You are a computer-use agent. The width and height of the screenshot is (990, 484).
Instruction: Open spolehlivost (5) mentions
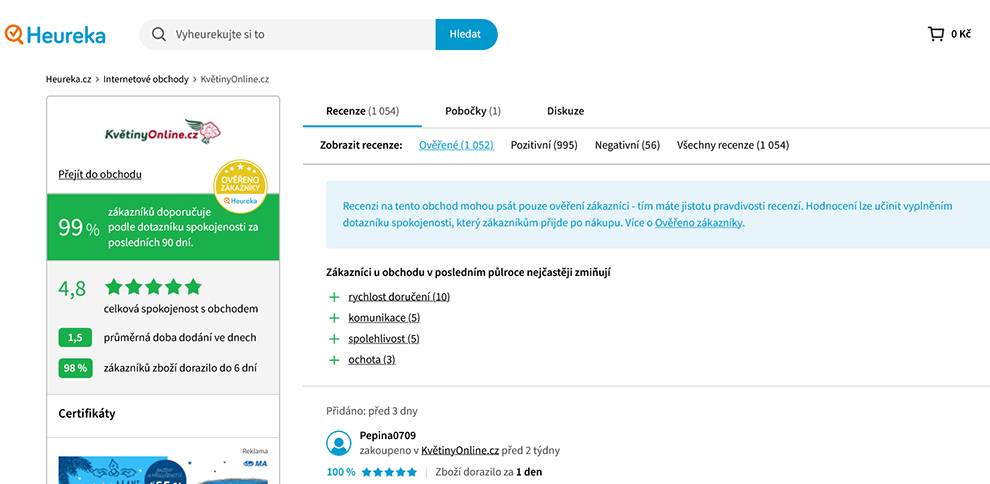click(x=384, y=339)
